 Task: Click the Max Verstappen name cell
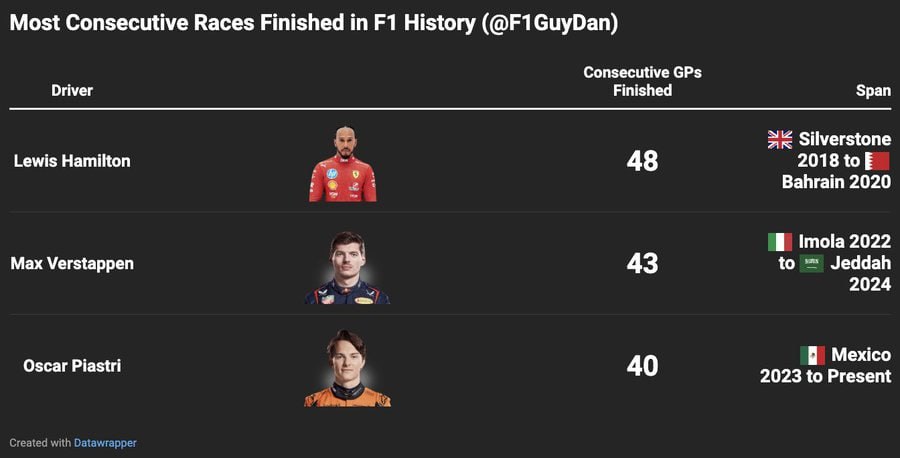pyautogui.click(x=72, y=263)
